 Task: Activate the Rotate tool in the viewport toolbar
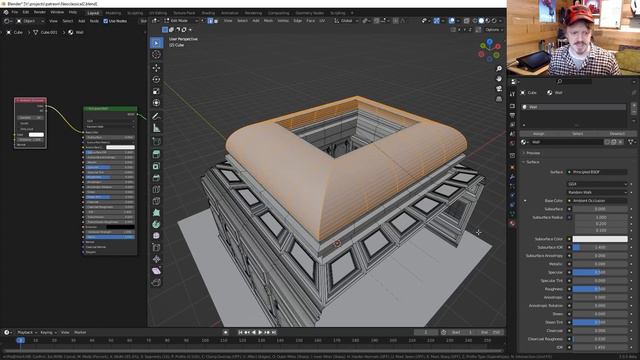point(156,80)
